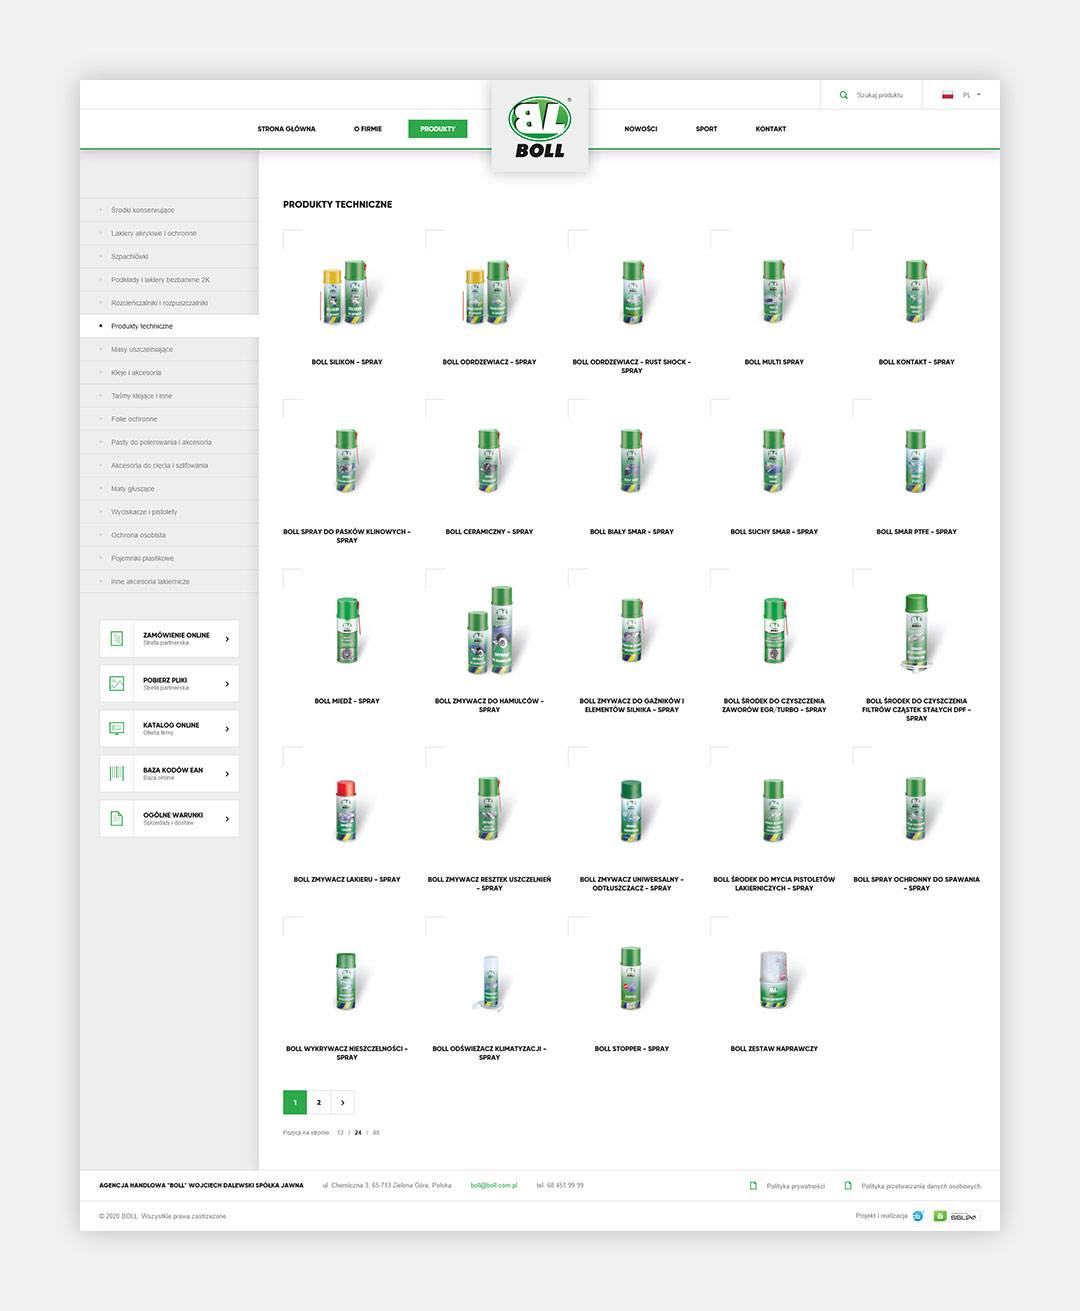
Task: Select page size 48 products per page
Action: coord(375,1133)
